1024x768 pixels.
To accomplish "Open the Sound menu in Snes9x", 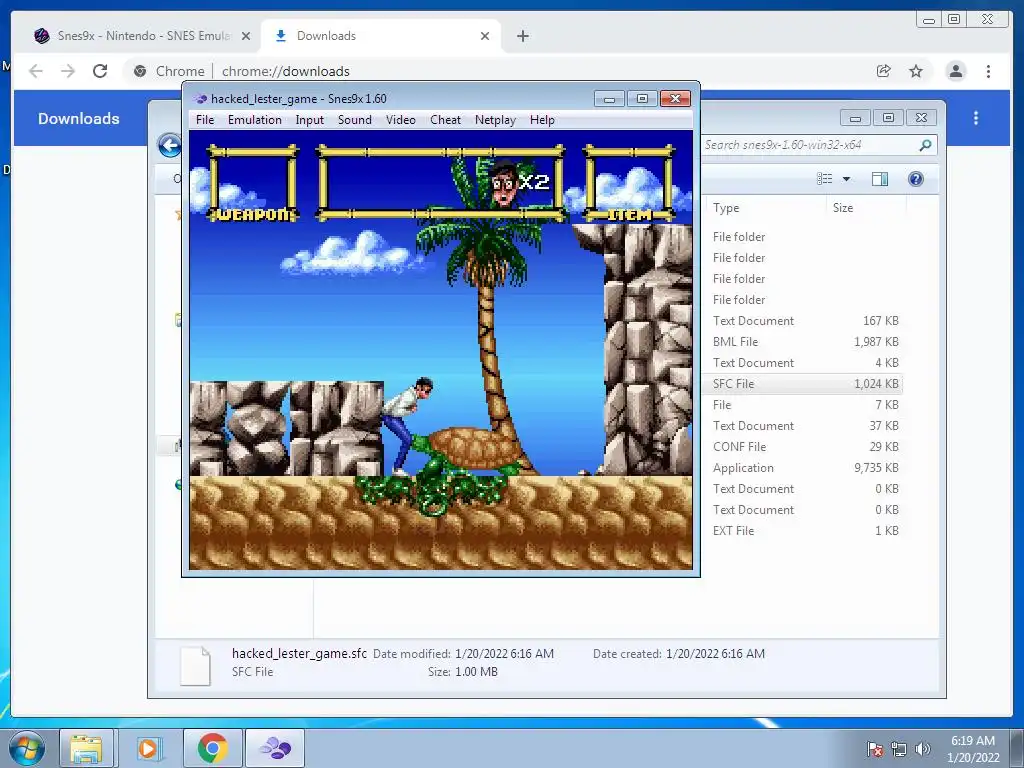I will [355, 120].
